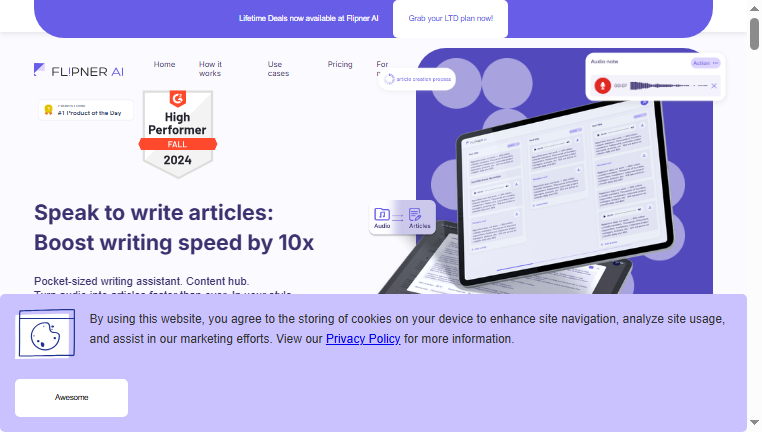This screenshot has width=762, height=432.
Task: Click the Action tag in Audio note card
Action: 705,63
